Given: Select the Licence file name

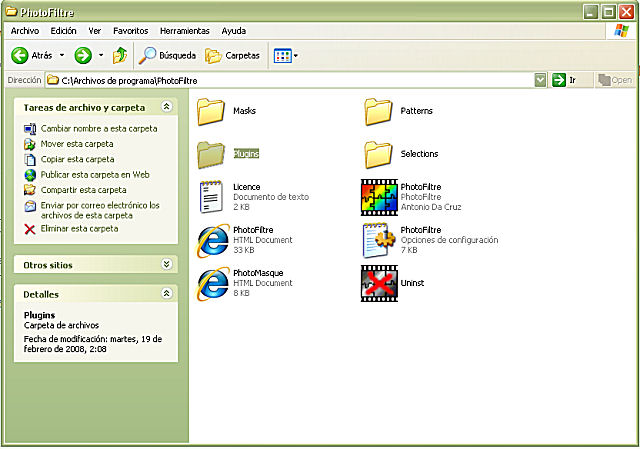Looking at the screenshot, I should (247, 187).
